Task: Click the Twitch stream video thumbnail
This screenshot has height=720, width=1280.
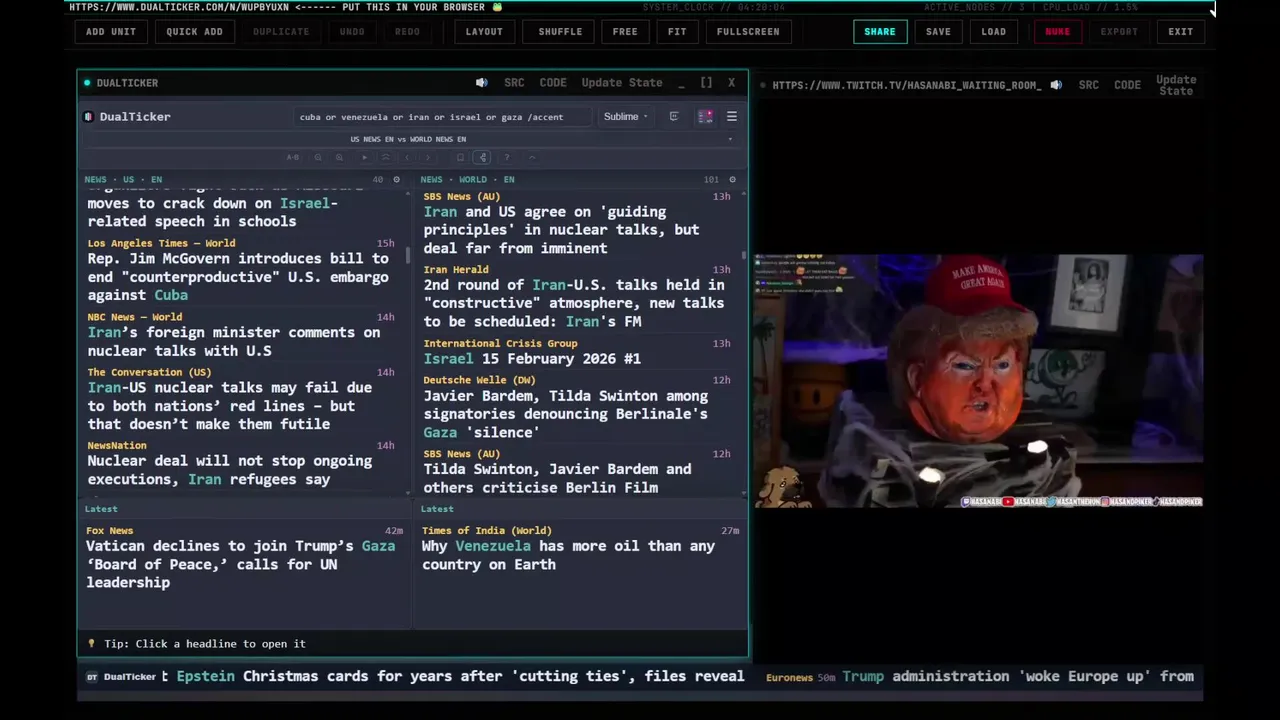Action: (x=978, y=381)
